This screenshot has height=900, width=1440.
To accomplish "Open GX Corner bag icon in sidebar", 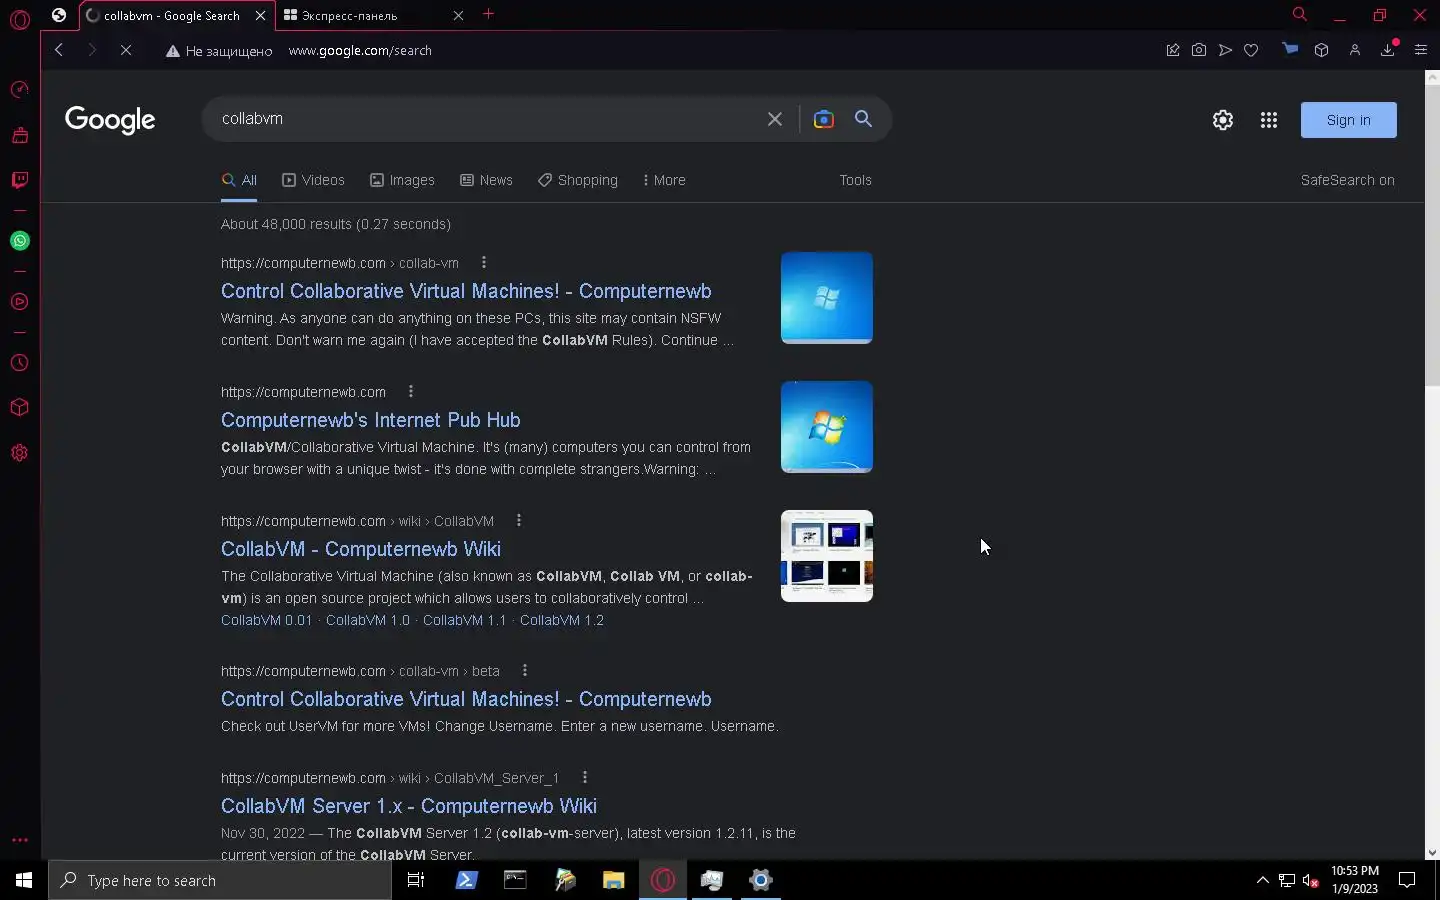I will (19, 135).
